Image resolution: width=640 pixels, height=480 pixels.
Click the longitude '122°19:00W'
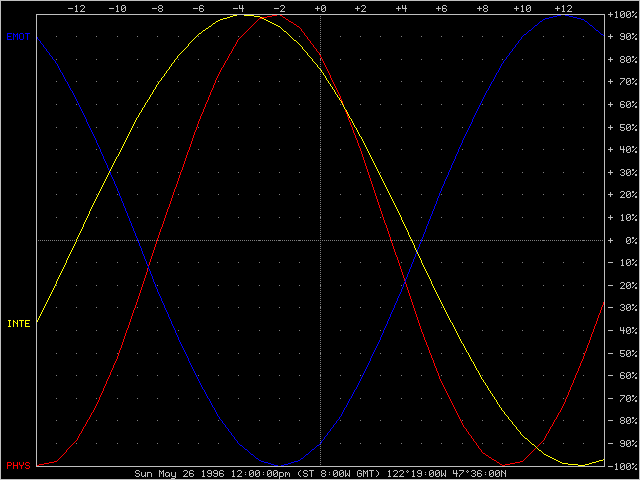[x=416, y=474]
